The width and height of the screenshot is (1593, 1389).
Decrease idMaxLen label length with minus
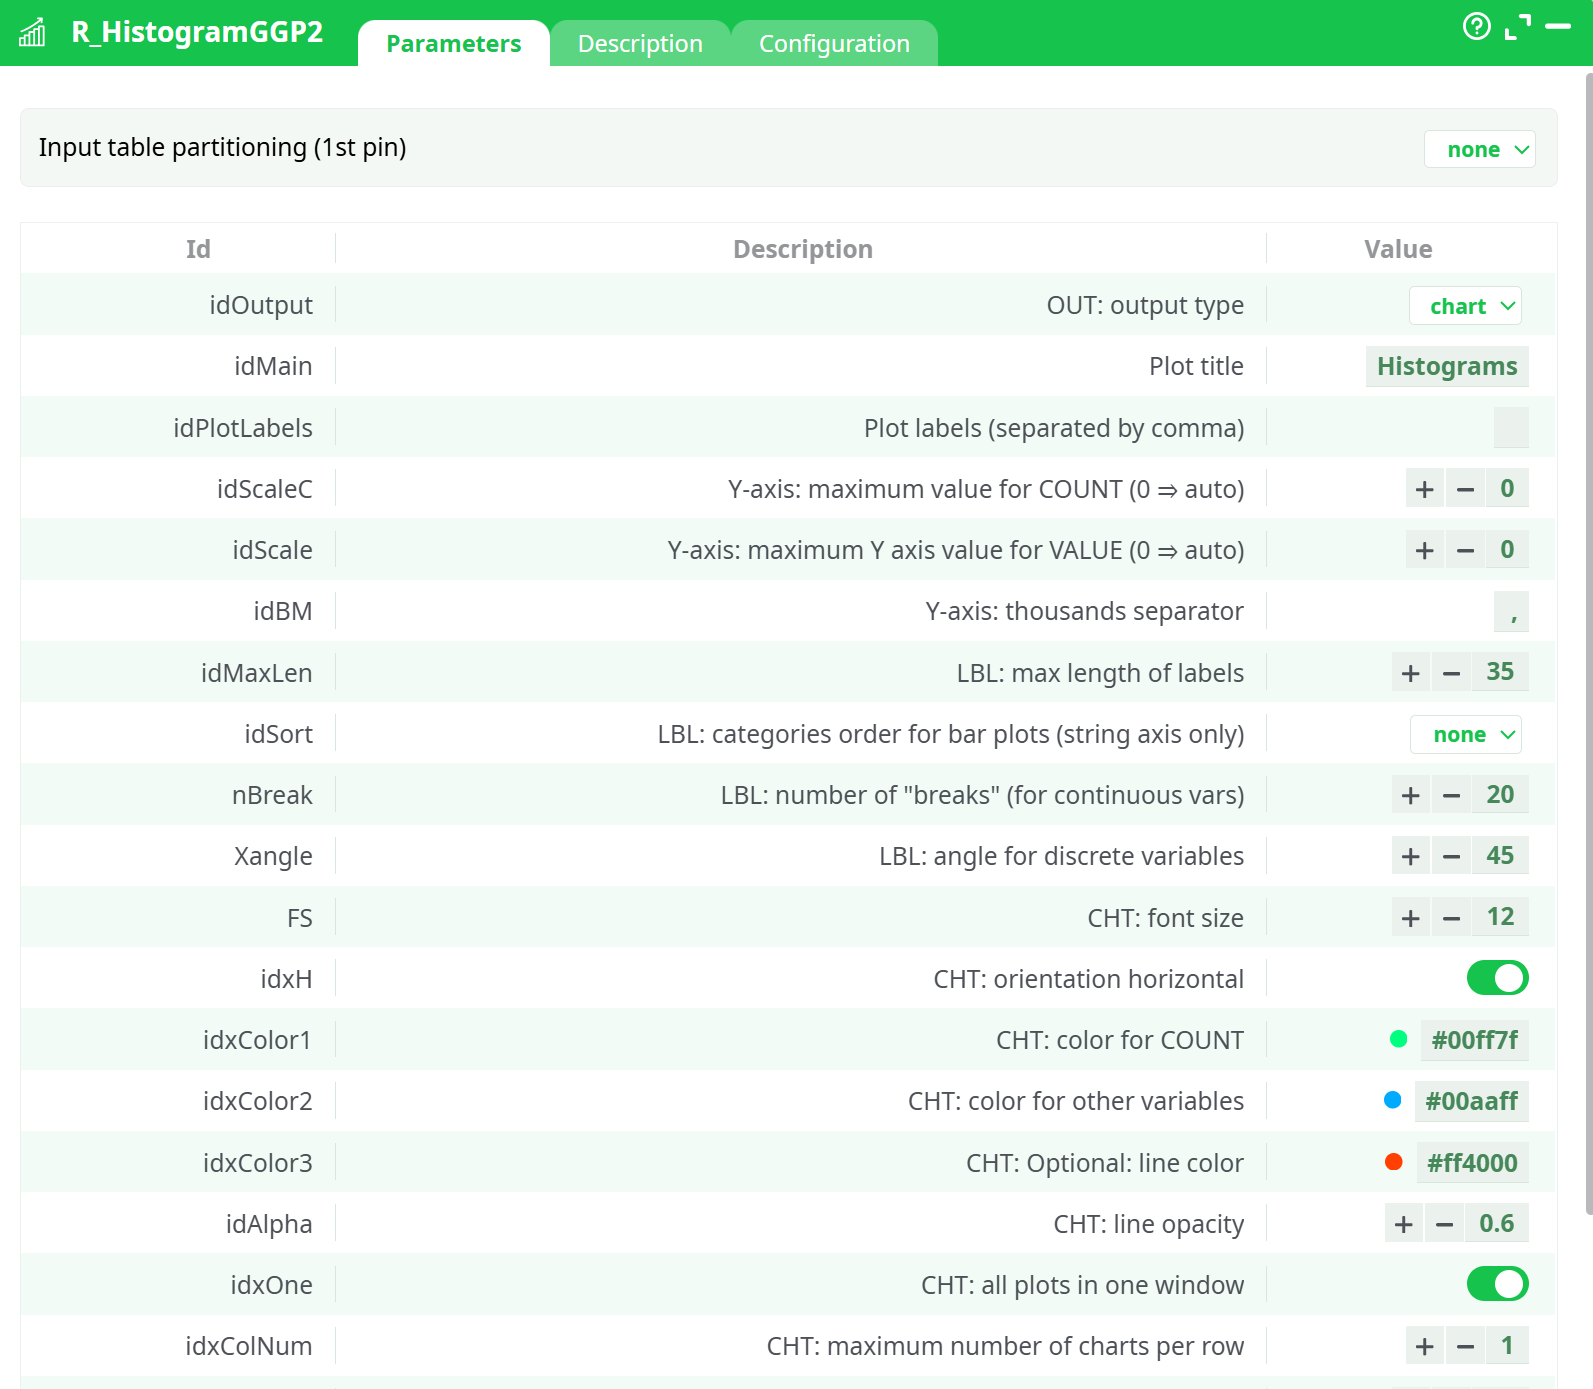click(x=1451, y=672)
